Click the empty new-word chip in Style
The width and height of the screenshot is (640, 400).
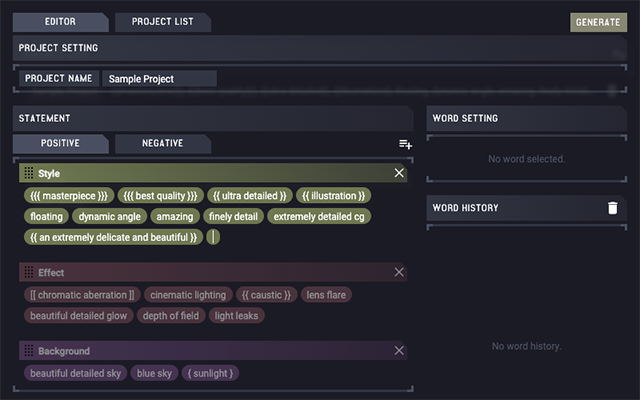pos(214,237)
